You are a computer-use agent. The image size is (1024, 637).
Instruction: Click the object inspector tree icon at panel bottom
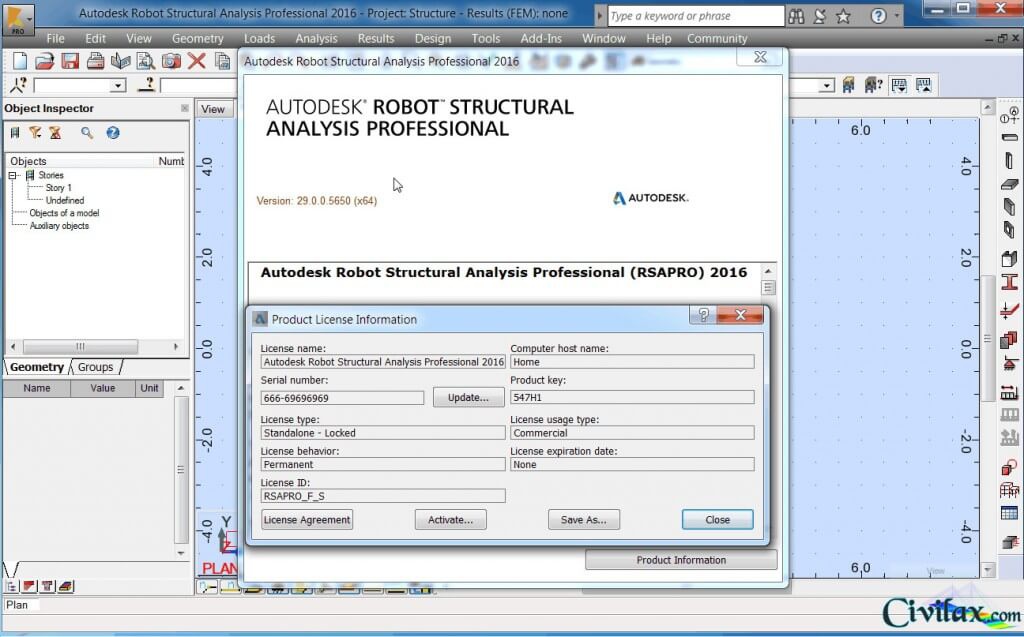point(12,586)
